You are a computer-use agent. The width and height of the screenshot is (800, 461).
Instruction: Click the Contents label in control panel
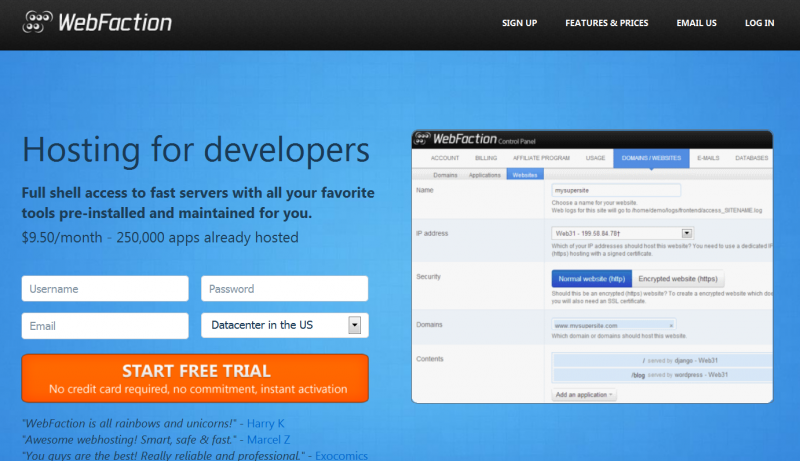click(x=430, y=359)
